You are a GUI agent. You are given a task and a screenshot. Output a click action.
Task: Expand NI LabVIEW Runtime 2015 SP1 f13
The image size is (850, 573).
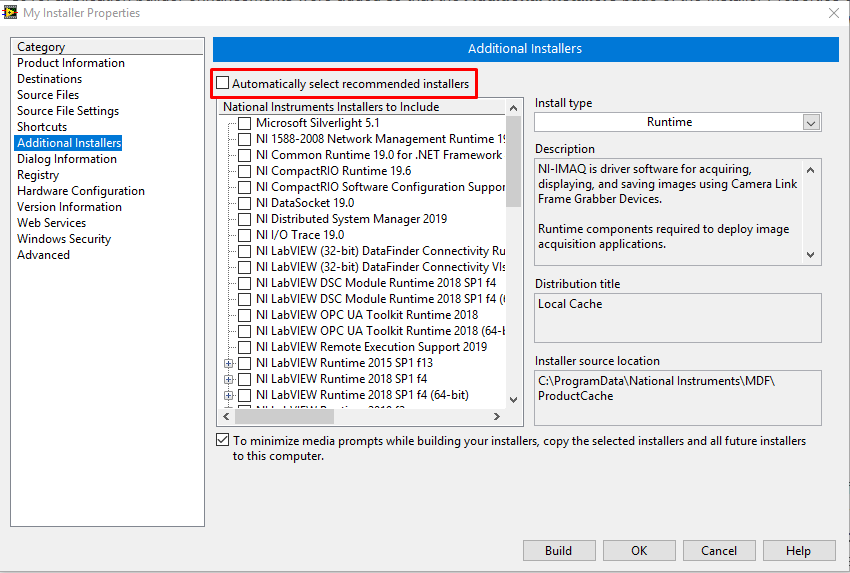point(228,363)
